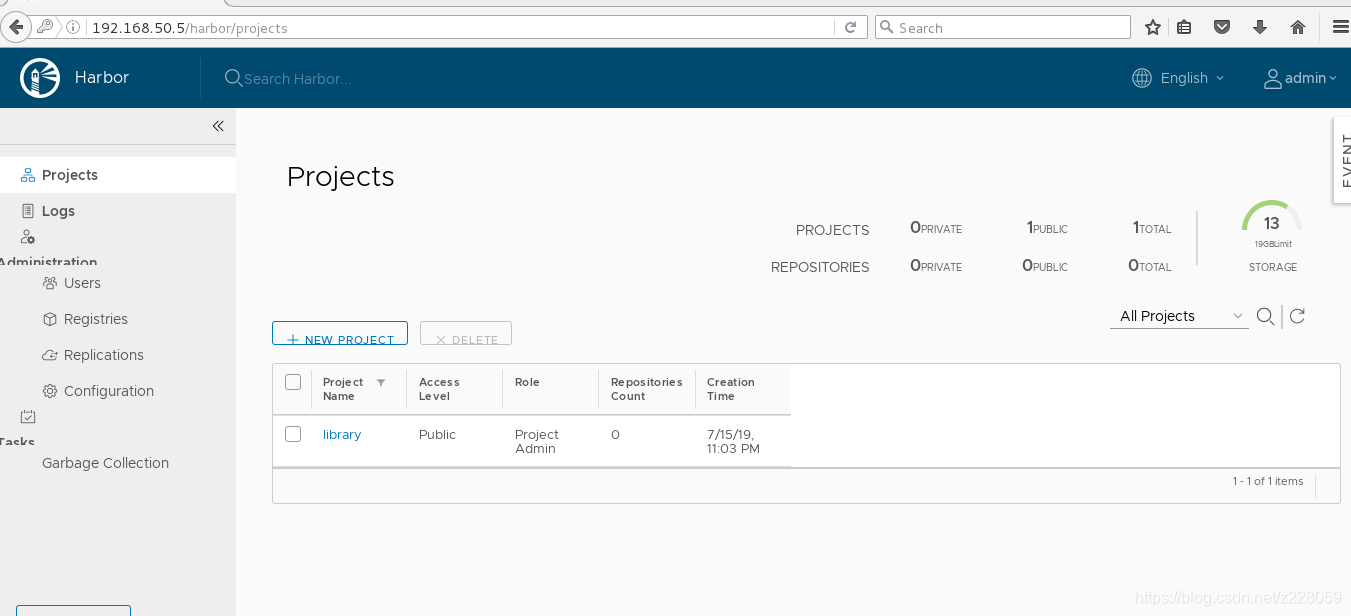Toggle the select-all projects checkbox
1351x616 pixels.
(293, 382)
